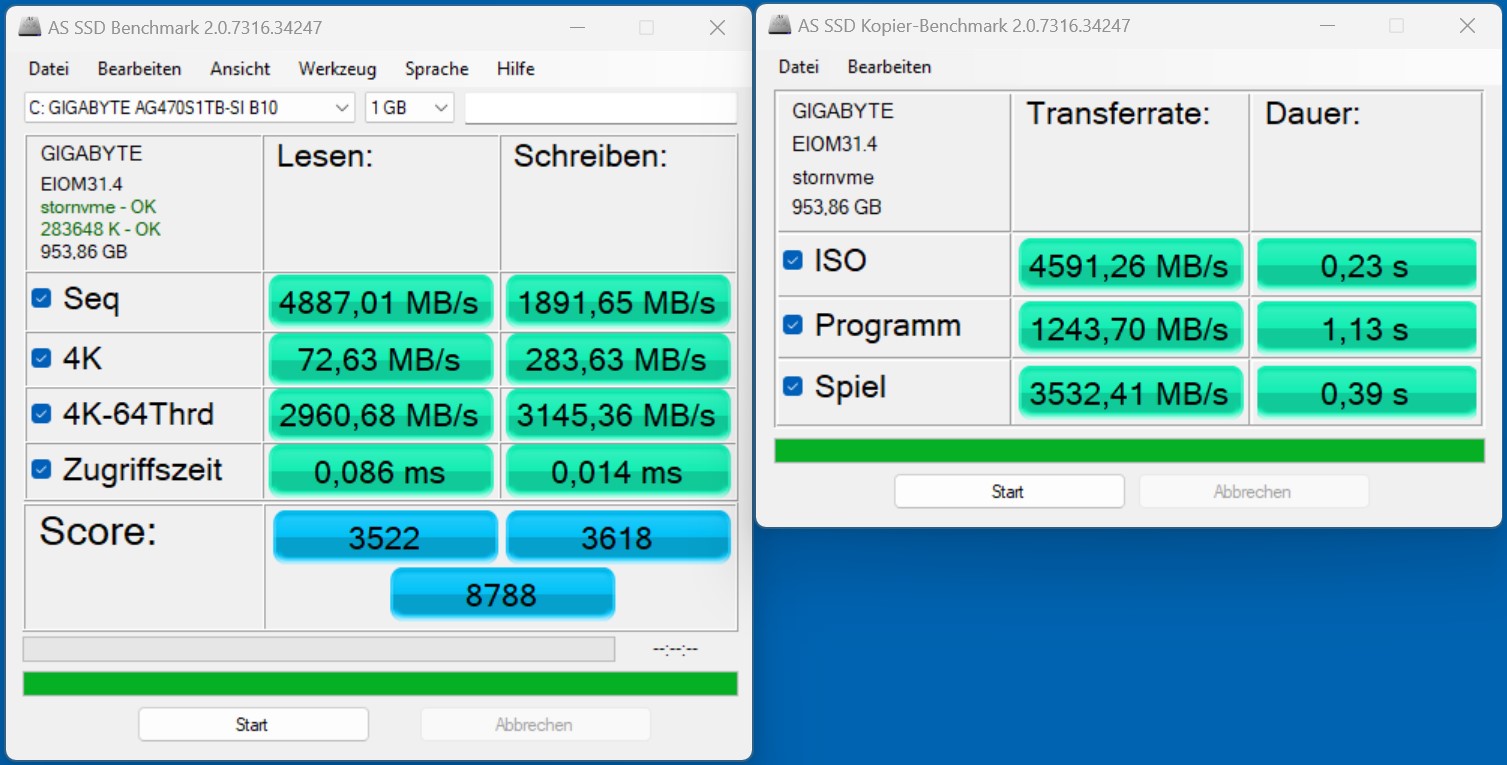This screenshot has height=765, width=1507.
Task: Uncheck the 4K test checkbox
Action: [x=41, y=357]
